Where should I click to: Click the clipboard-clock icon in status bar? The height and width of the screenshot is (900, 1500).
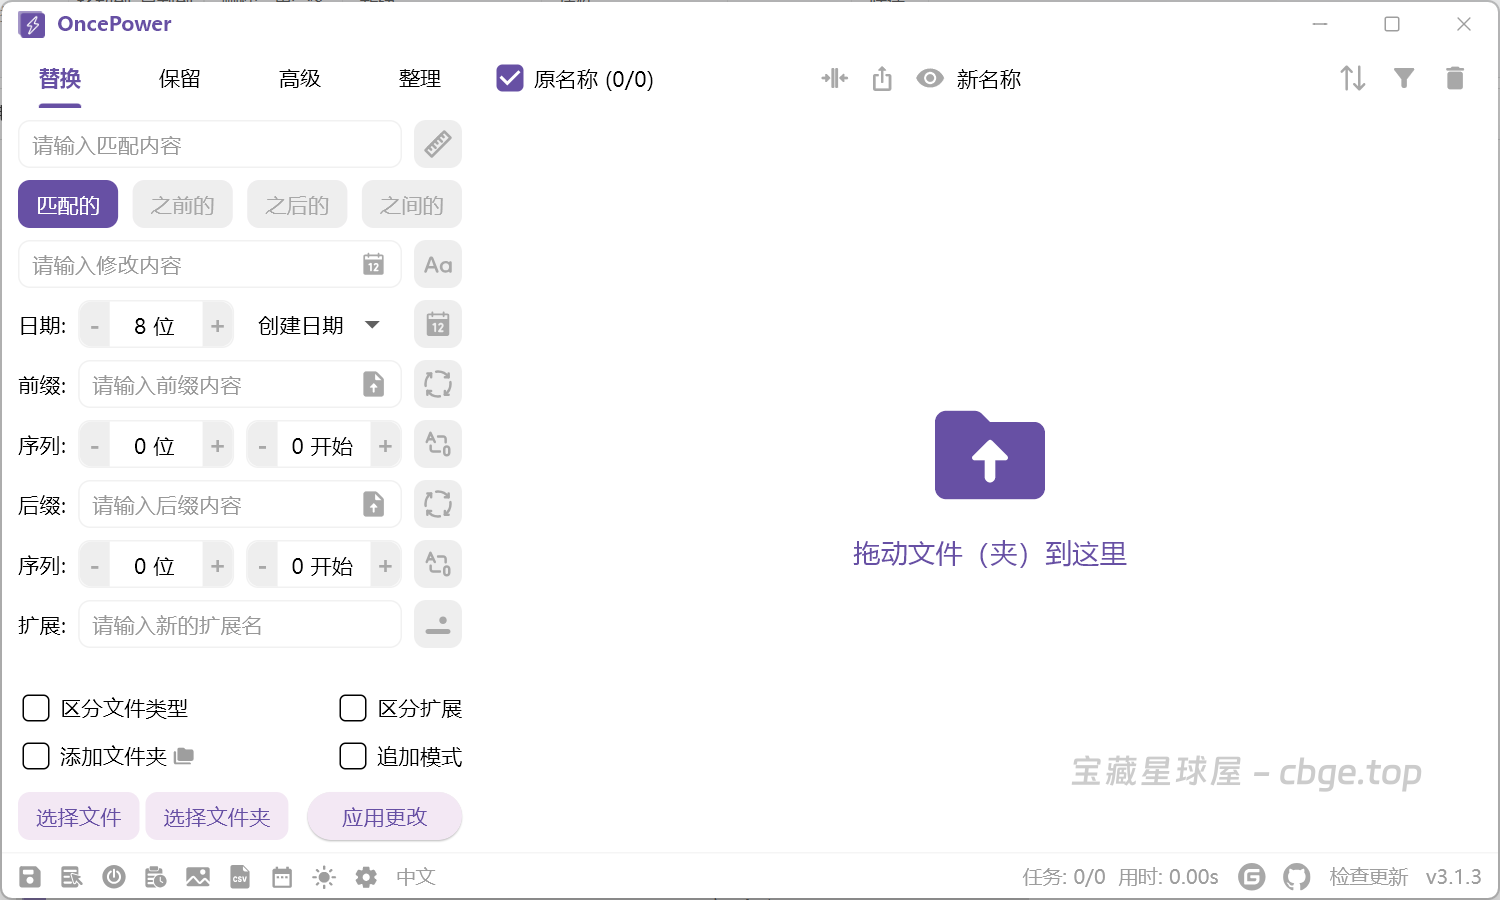tap(156, 877)
